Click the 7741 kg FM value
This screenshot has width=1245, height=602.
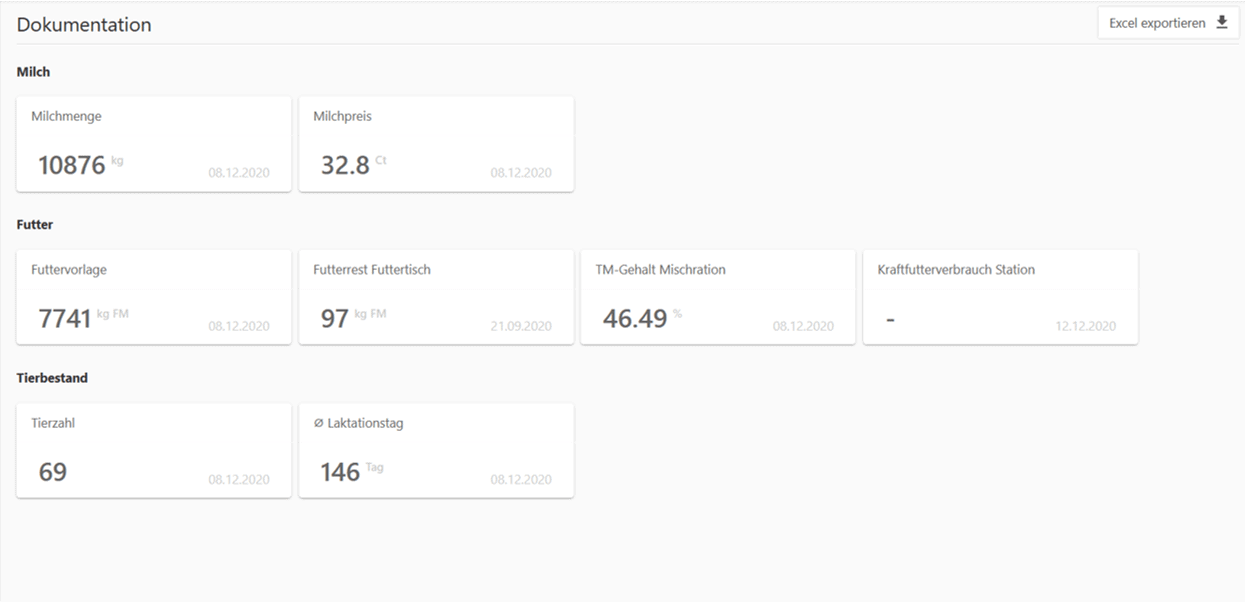click(x=66, y=319)
